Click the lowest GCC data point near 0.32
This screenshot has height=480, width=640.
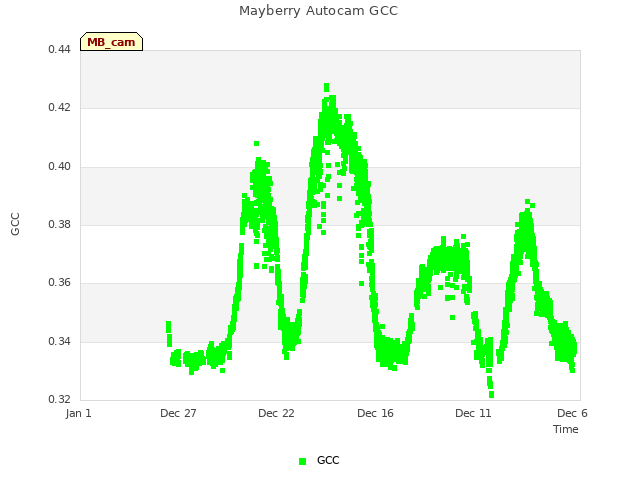(x=491, y=395)
